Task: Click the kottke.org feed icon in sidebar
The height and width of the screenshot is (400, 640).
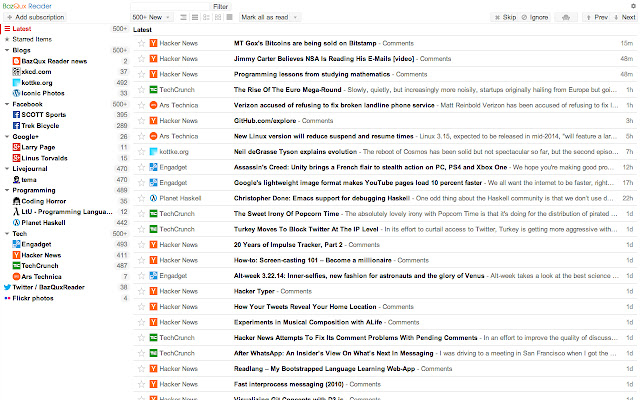Action: [16, 82]
